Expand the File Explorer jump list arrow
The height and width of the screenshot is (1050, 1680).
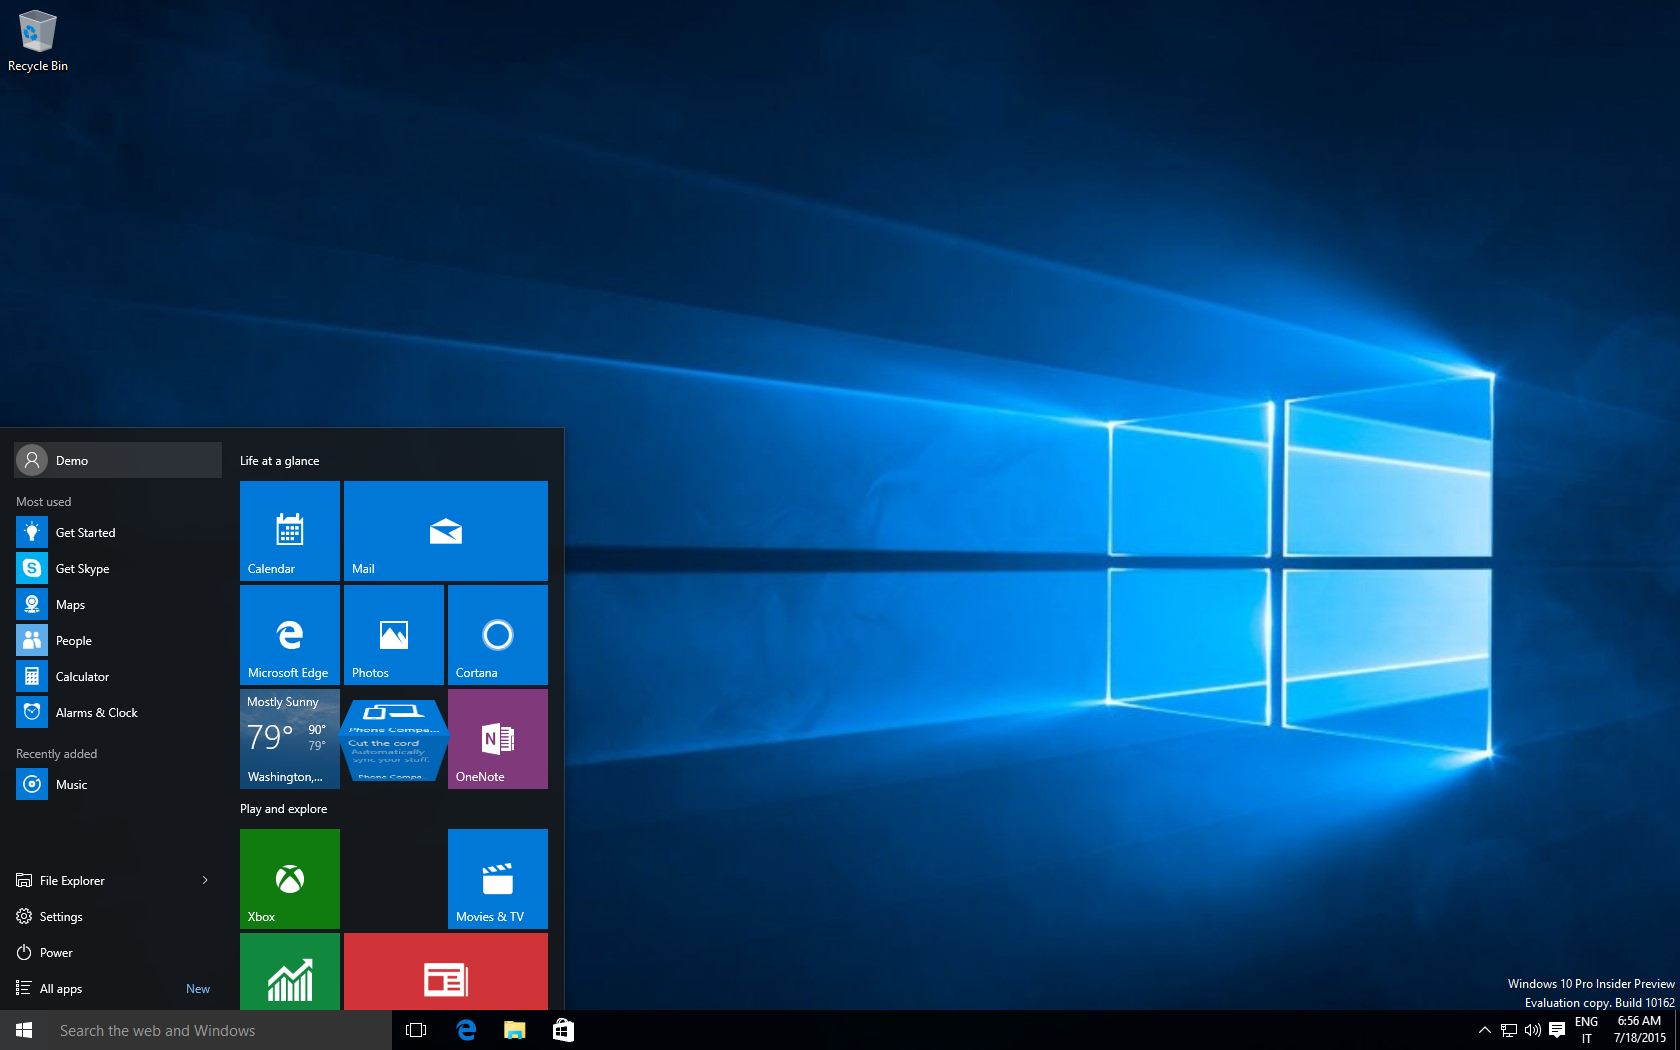(x=205, y=881)
